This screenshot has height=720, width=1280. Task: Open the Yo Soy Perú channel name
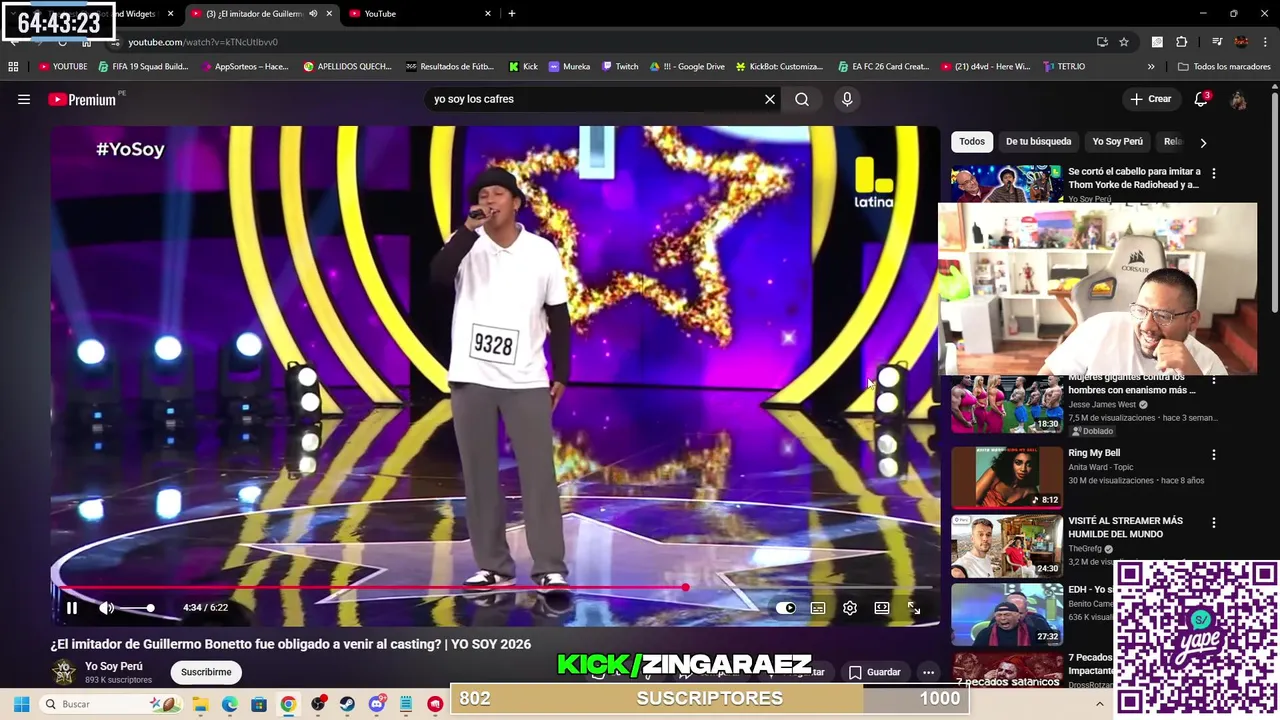tap(114, 666)
